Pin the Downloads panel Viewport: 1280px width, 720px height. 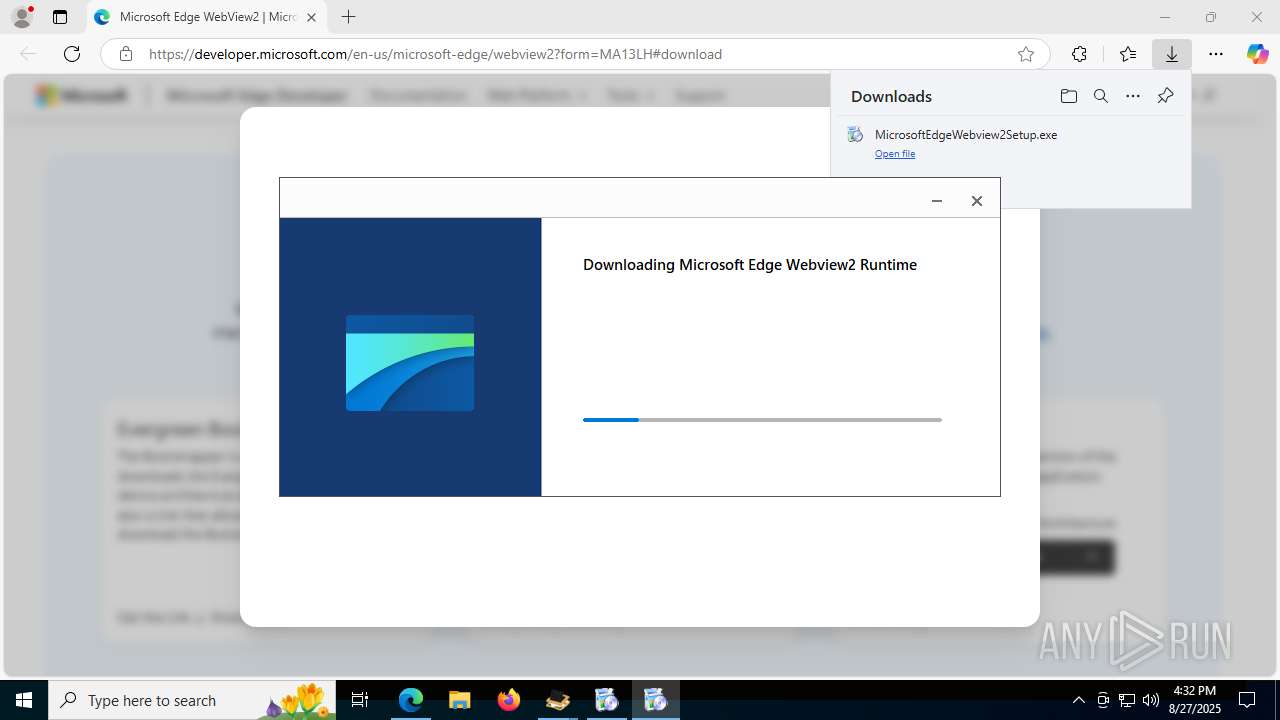click(x=1165, y=96)
